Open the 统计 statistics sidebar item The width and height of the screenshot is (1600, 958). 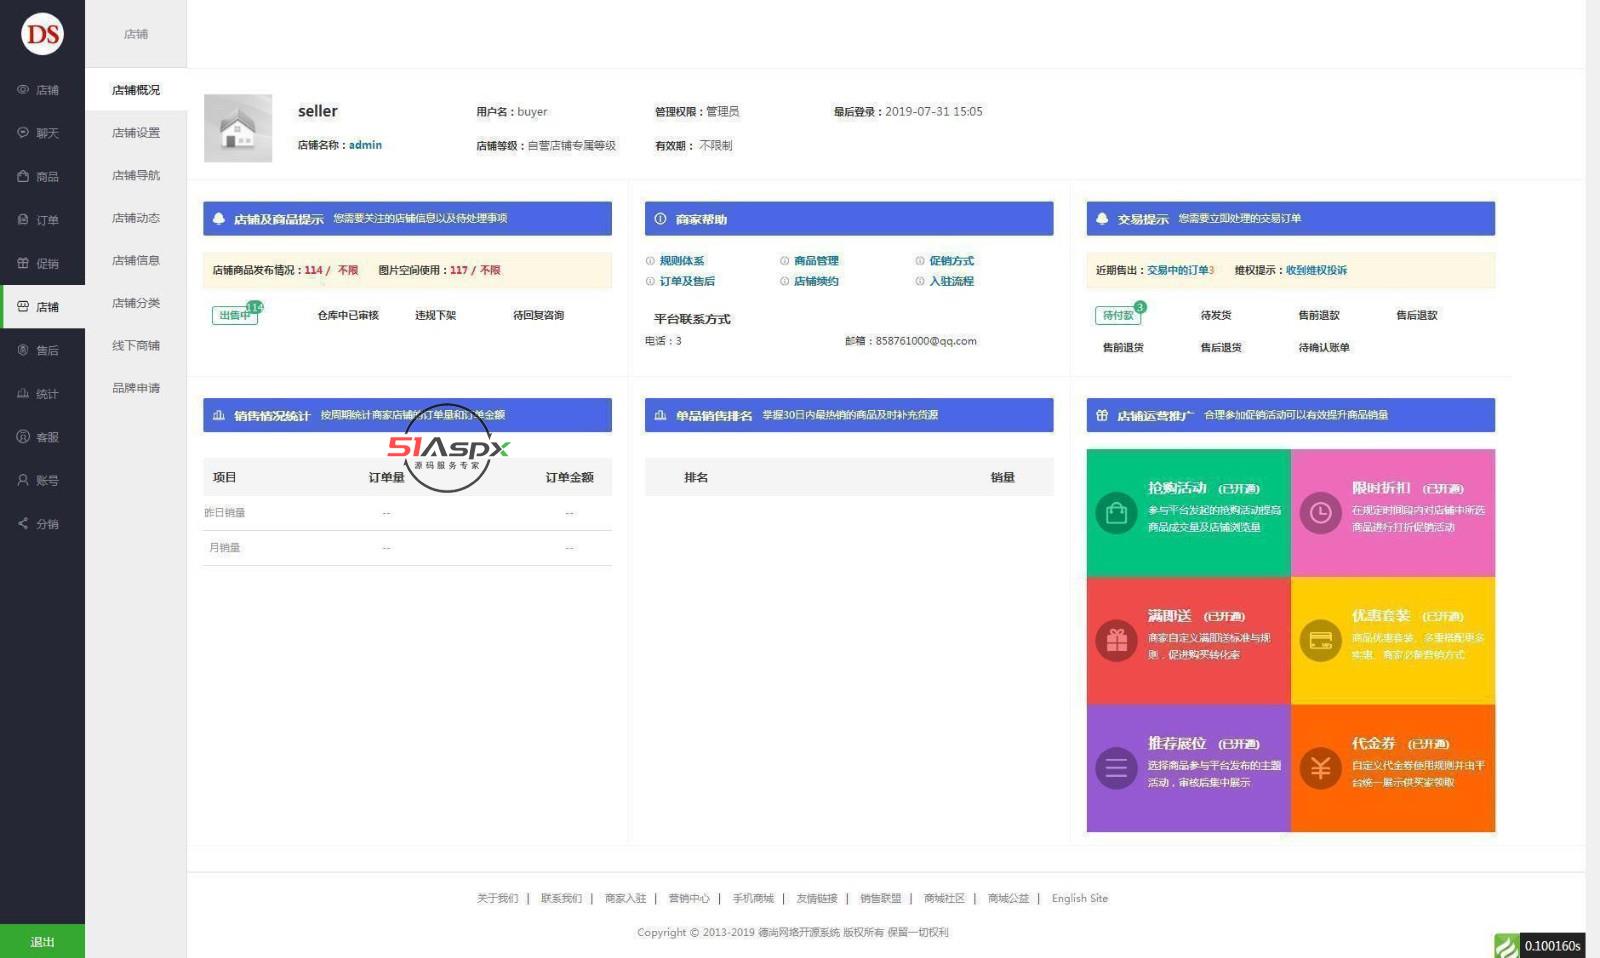click(x=41, y=394)
